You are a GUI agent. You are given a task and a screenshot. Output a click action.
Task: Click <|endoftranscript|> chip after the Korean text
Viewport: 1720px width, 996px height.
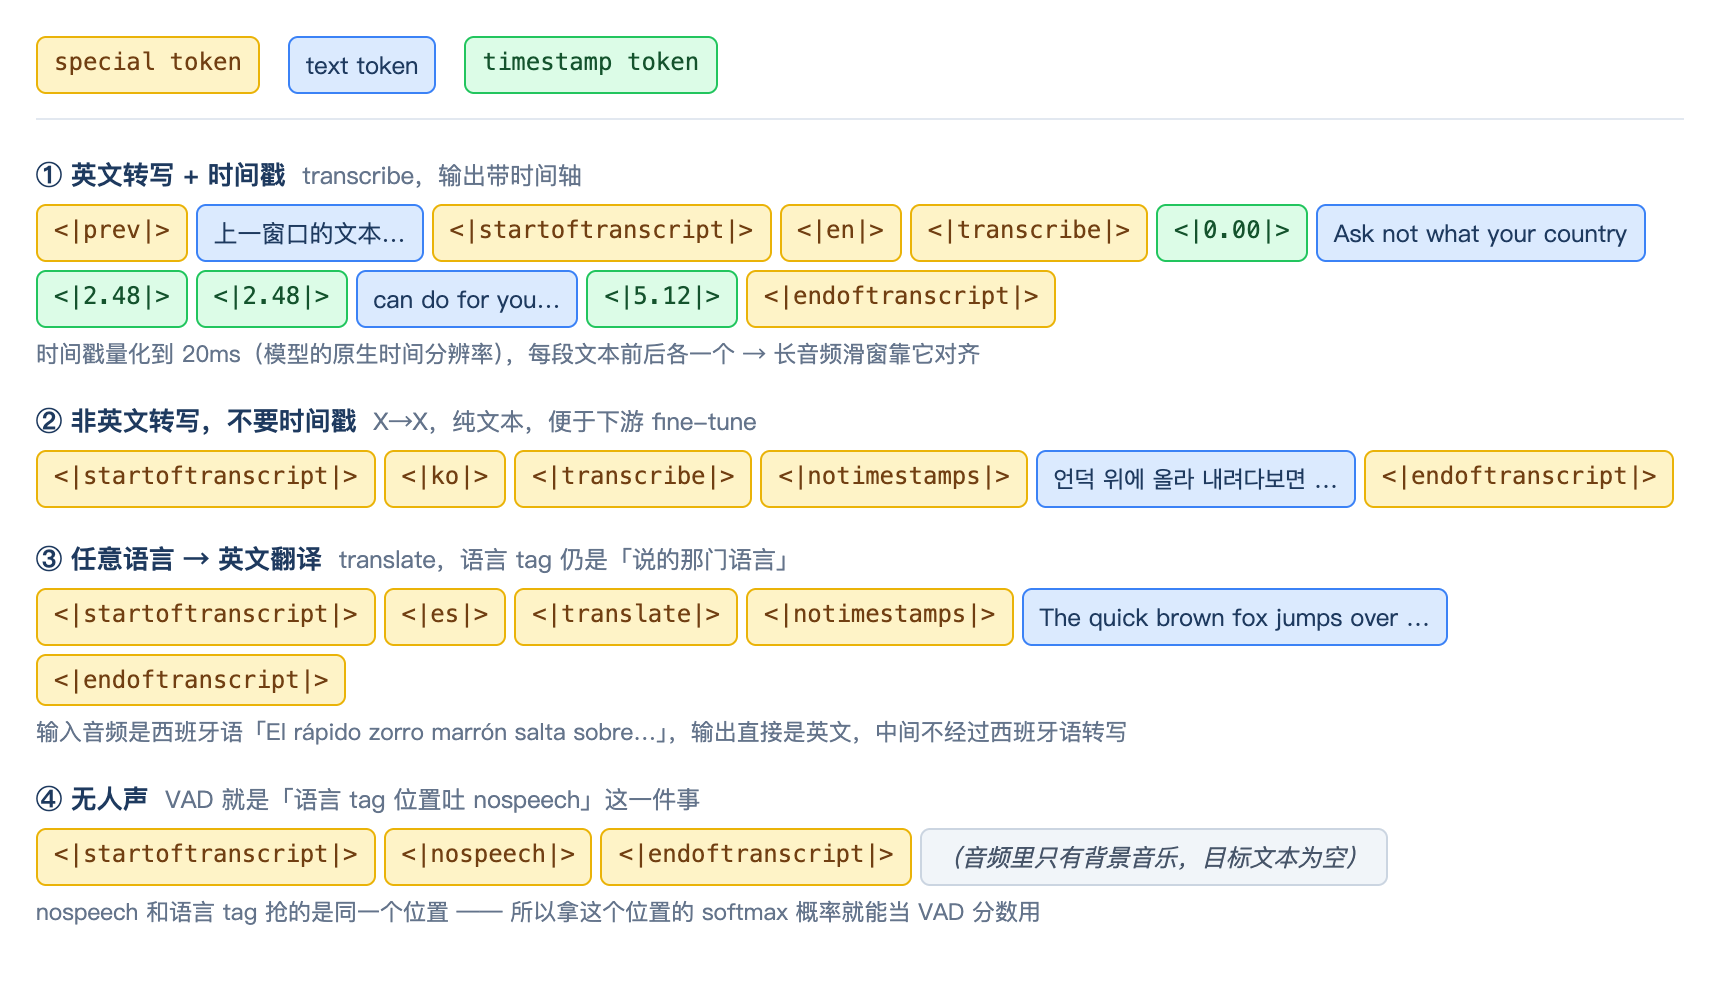[x=1519, y=479]
